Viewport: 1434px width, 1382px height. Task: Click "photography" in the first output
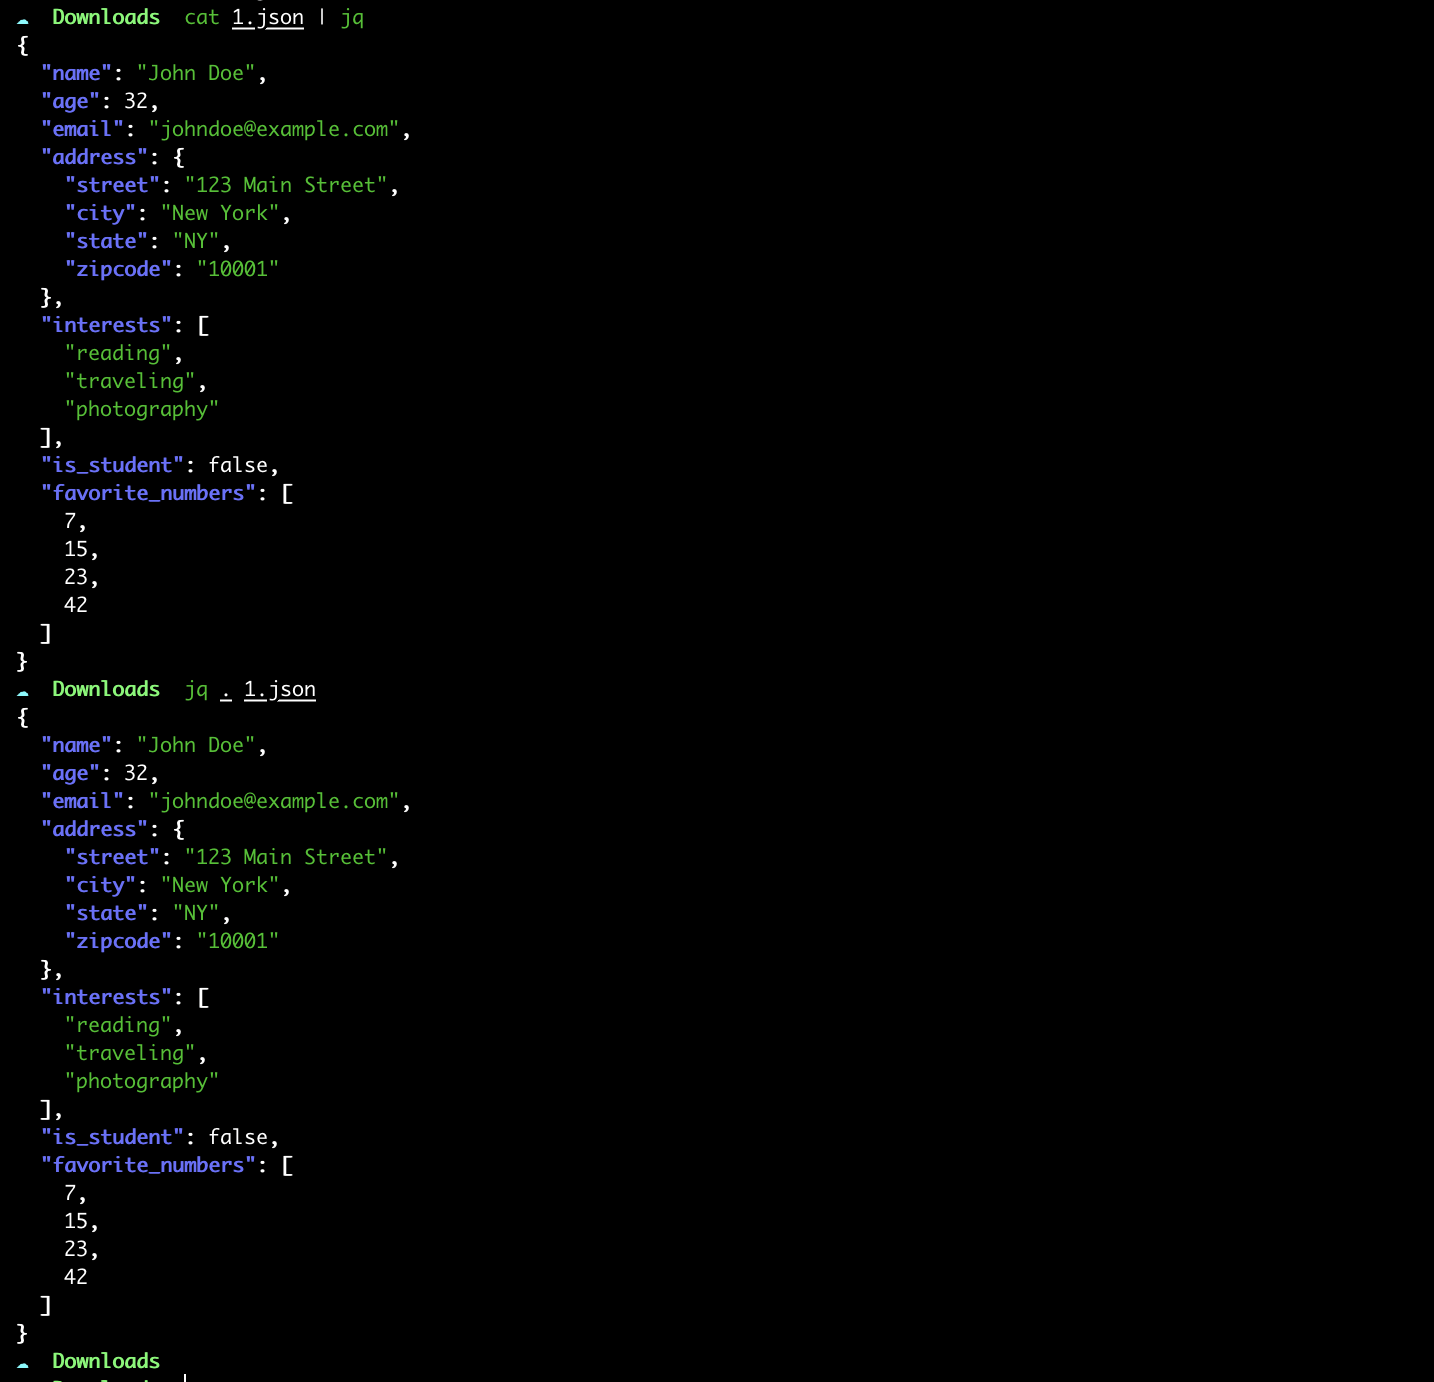click(141, 409)
